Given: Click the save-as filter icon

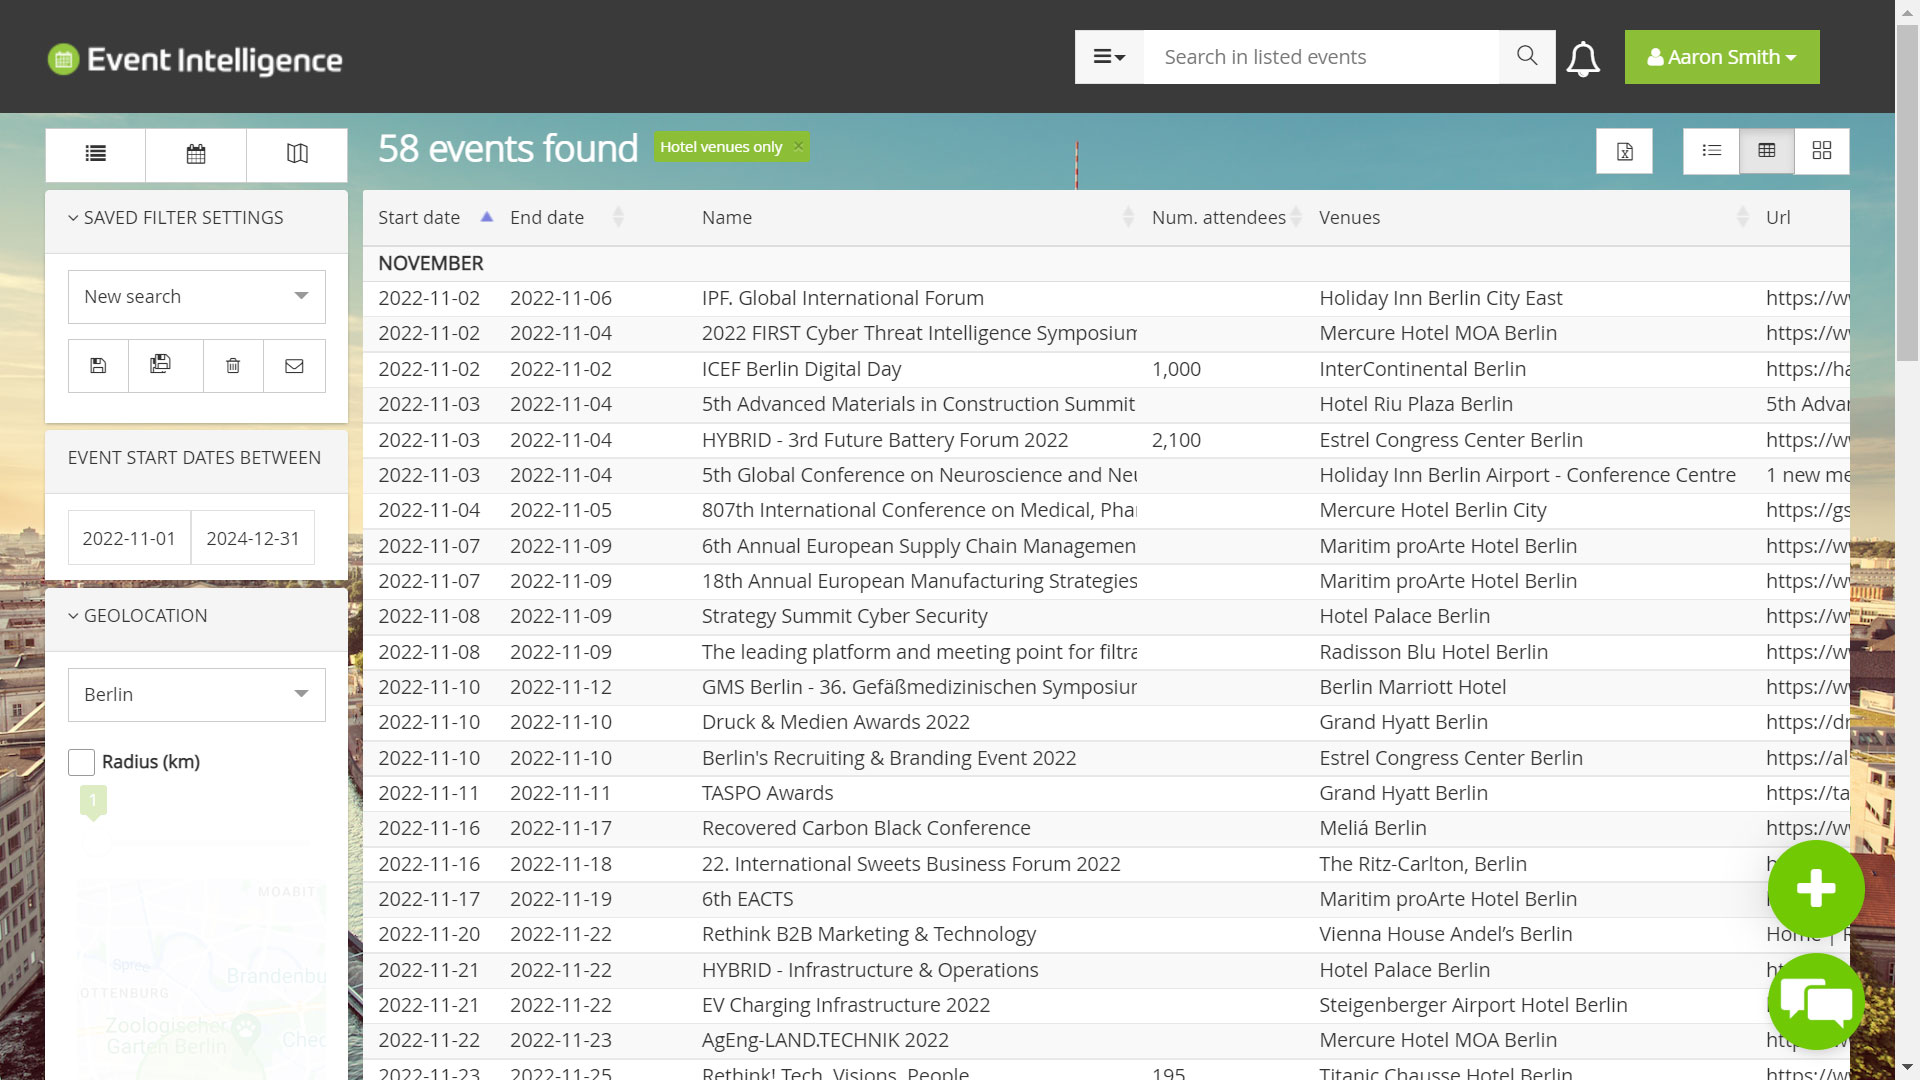Looking at the screenshot, I should (160, 366).
